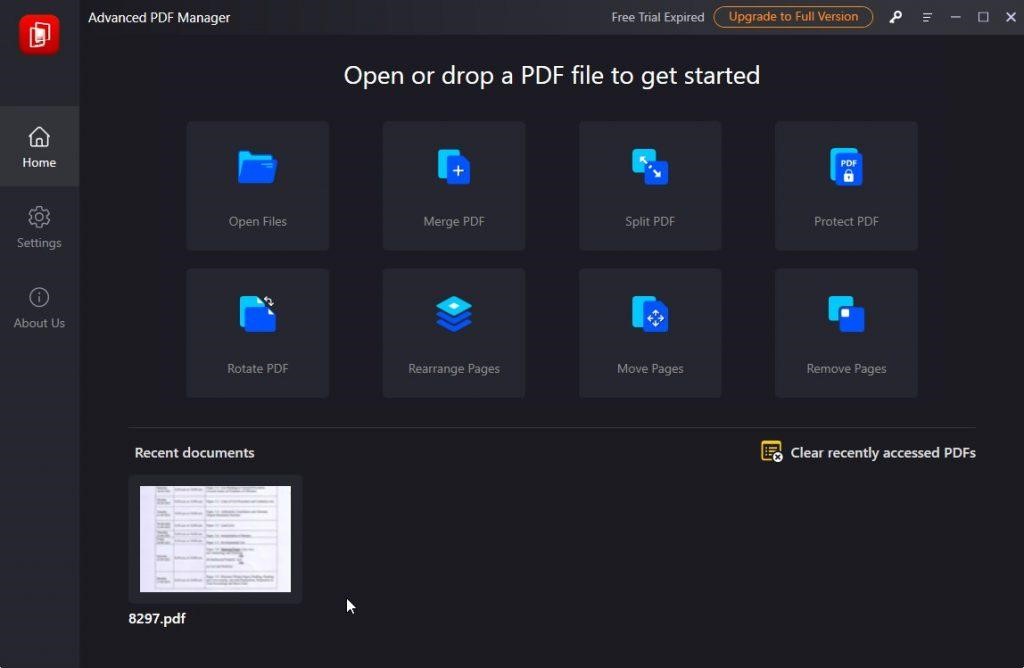Click the Clear recently accessed PDFs icon
Viewport: 1024px width, 668px height.
click(x=771, y=452)
